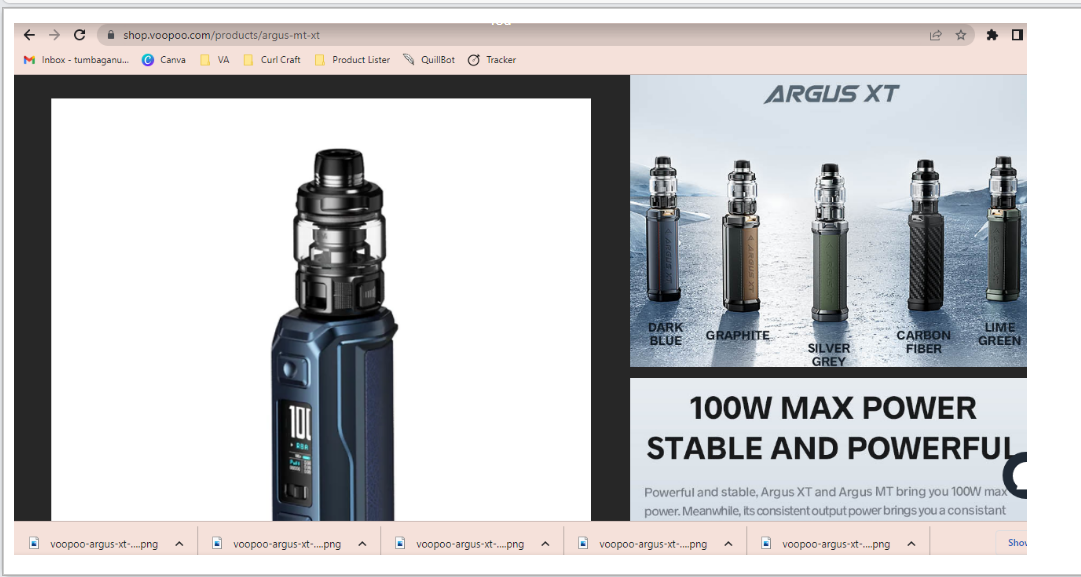Select the Silver Grey device in banner
Viewport: 1081px width, 577px height.
coord(829,243)
